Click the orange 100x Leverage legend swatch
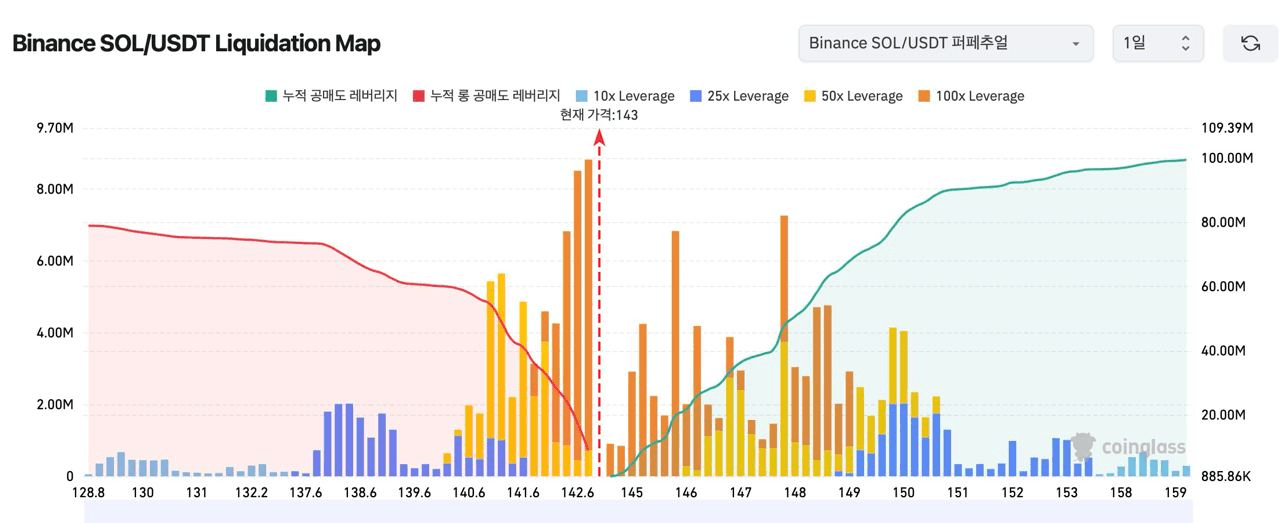 pos(923,96)
